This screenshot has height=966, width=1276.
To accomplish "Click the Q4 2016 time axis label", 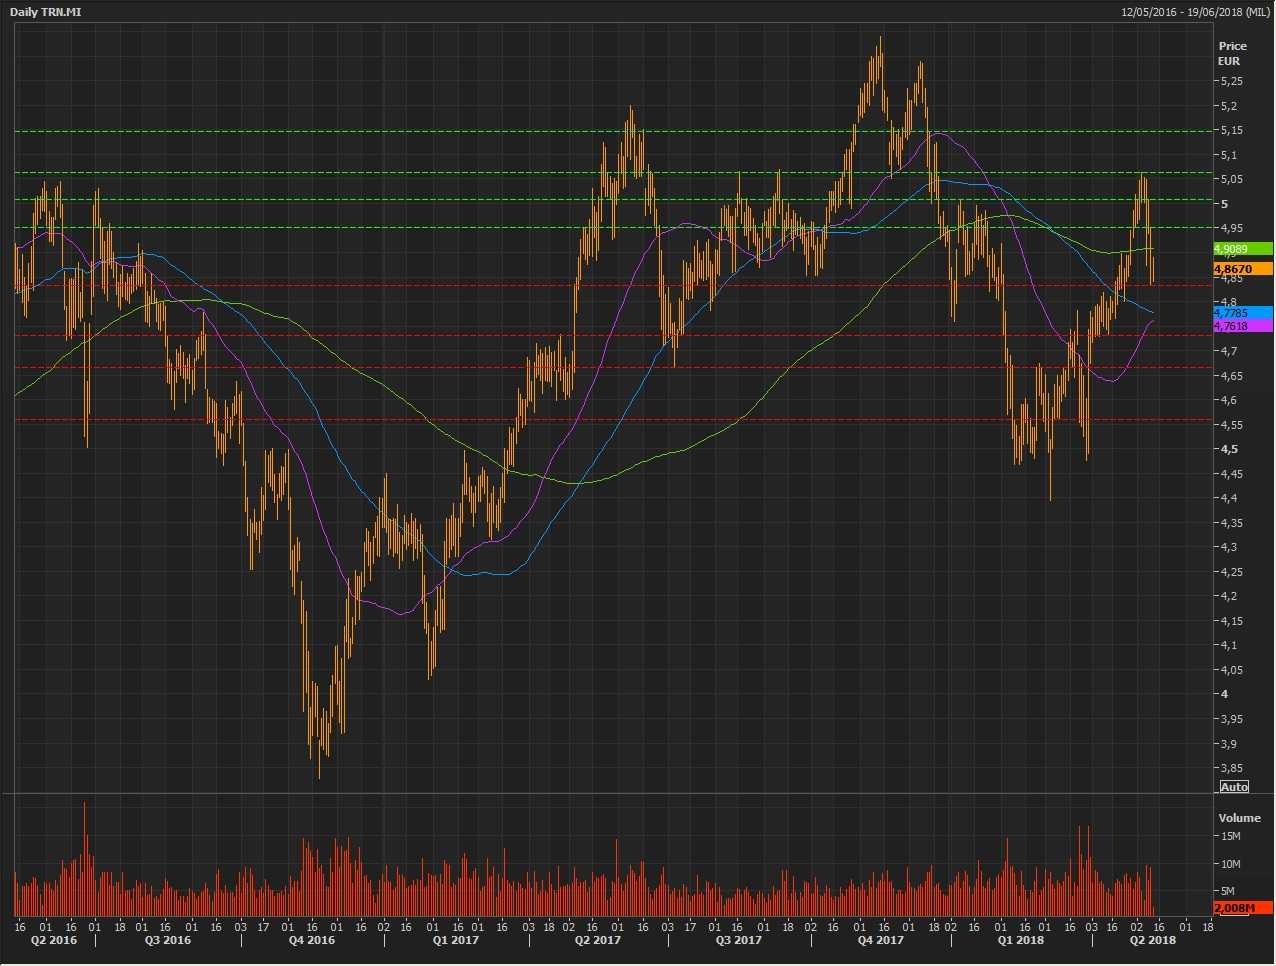I will pos(312,940).
